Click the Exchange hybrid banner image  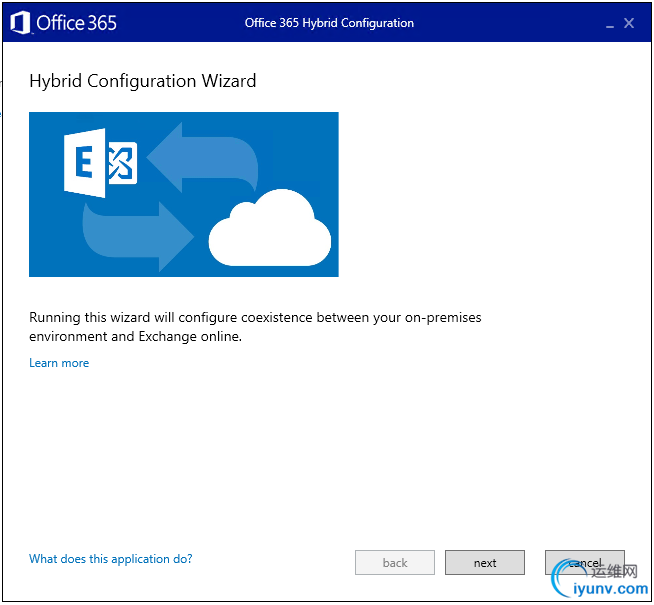(184, 194)
